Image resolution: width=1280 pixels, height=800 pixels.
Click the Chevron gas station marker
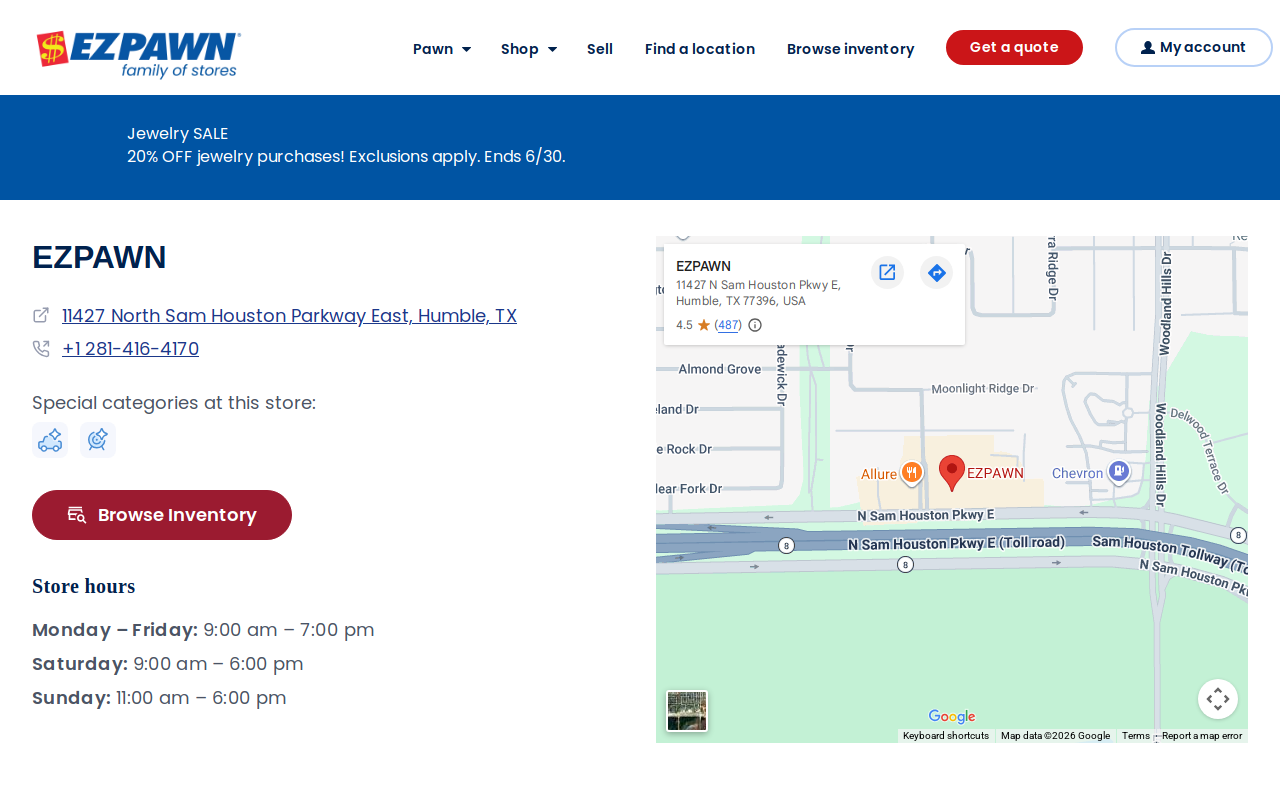[x=1119, y=472]
